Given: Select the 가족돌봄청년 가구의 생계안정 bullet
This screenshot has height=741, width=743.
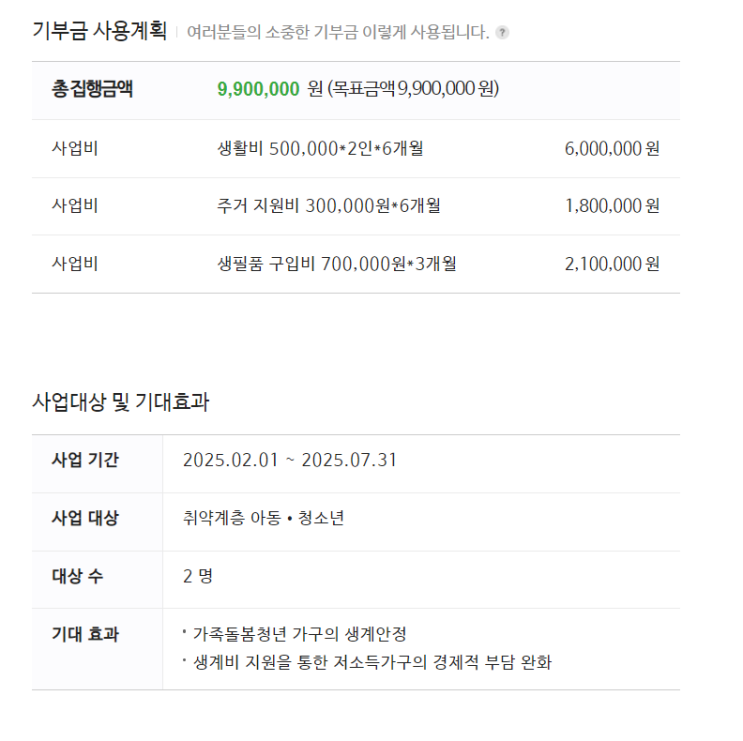Looking at the screenshot, I should 295,634.
